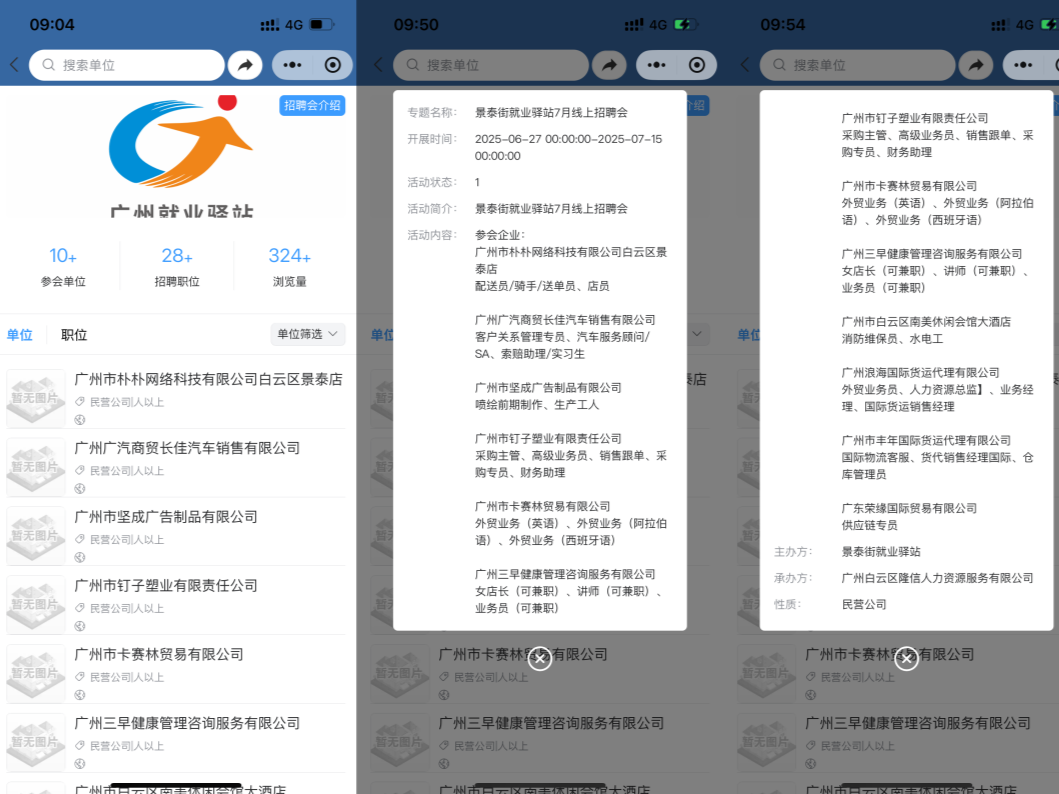Image resolution: width=1059 pixels, height=794 pixels.
Task: Open 广州广汽商贸长佳汽车销售有限公司 in the 09:04 list
Action: click(176, 466)
